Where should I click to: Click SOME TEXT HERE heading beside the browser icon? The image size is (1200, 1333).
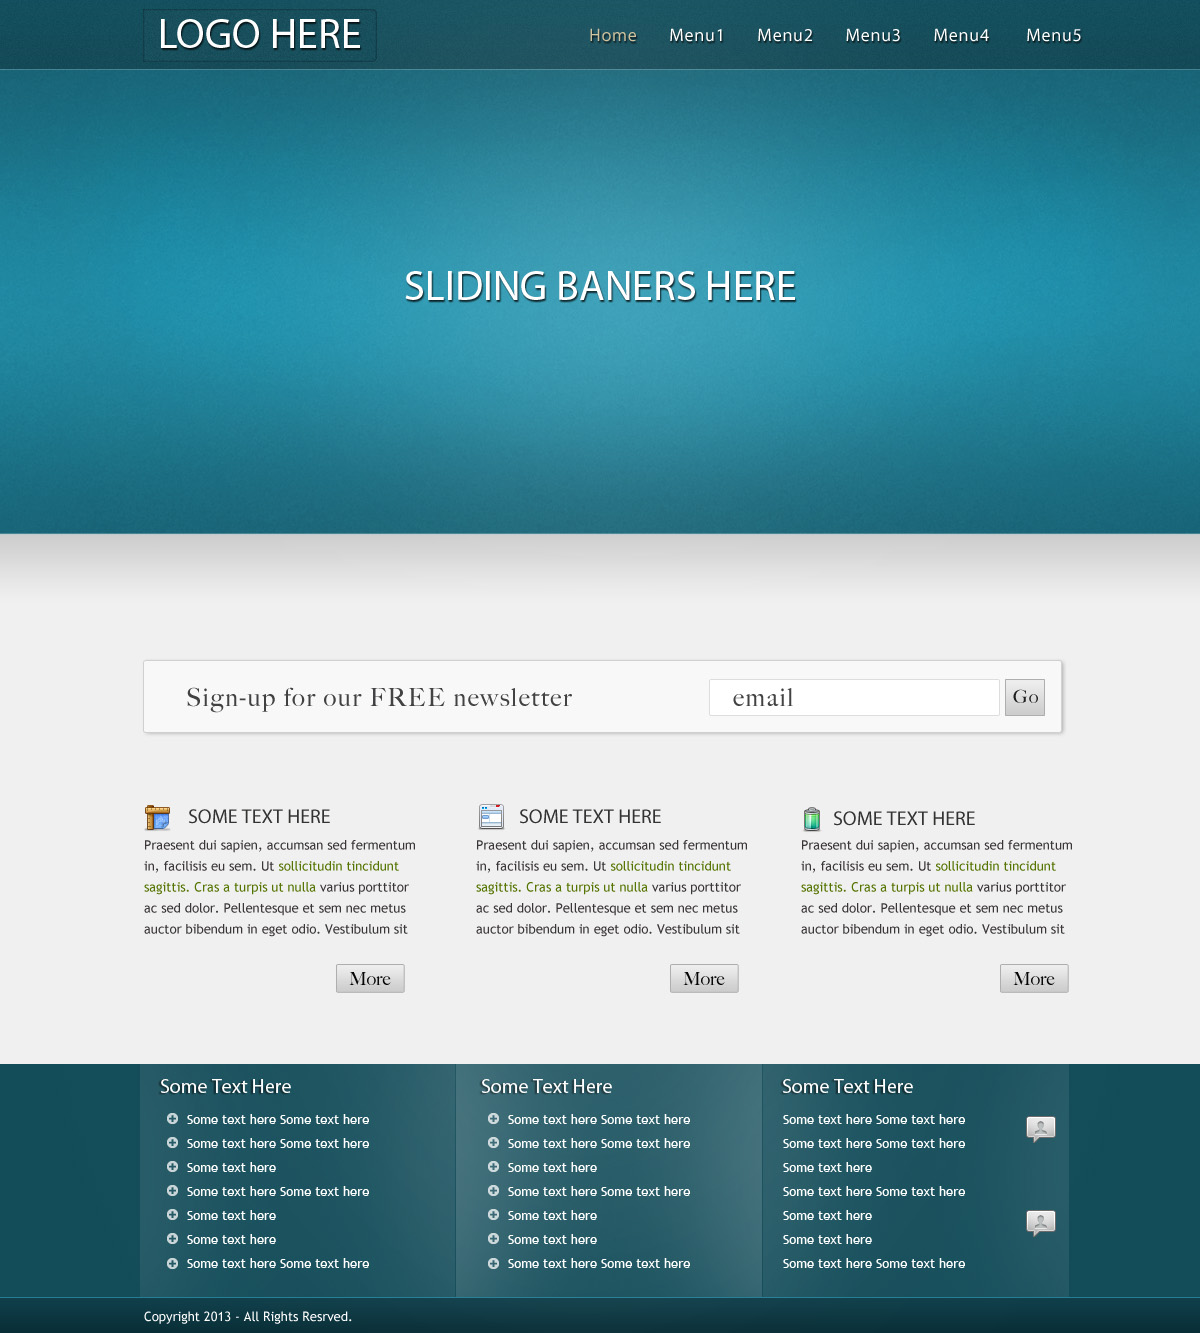click(x=590, y=817)
